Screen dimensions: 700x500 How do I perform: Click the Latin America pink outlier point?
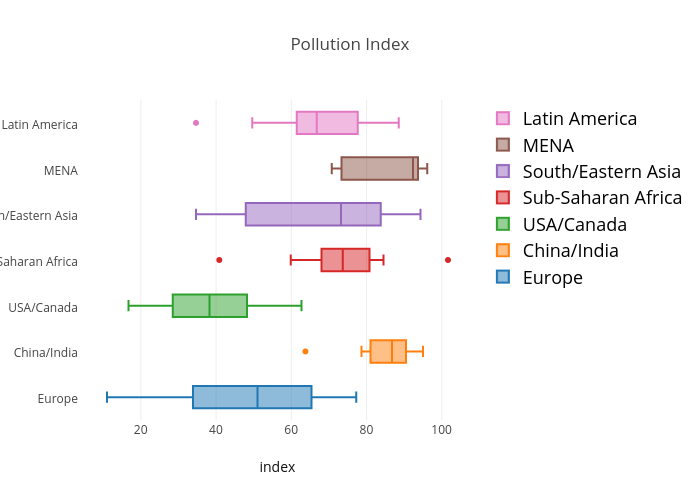(196, 123)
